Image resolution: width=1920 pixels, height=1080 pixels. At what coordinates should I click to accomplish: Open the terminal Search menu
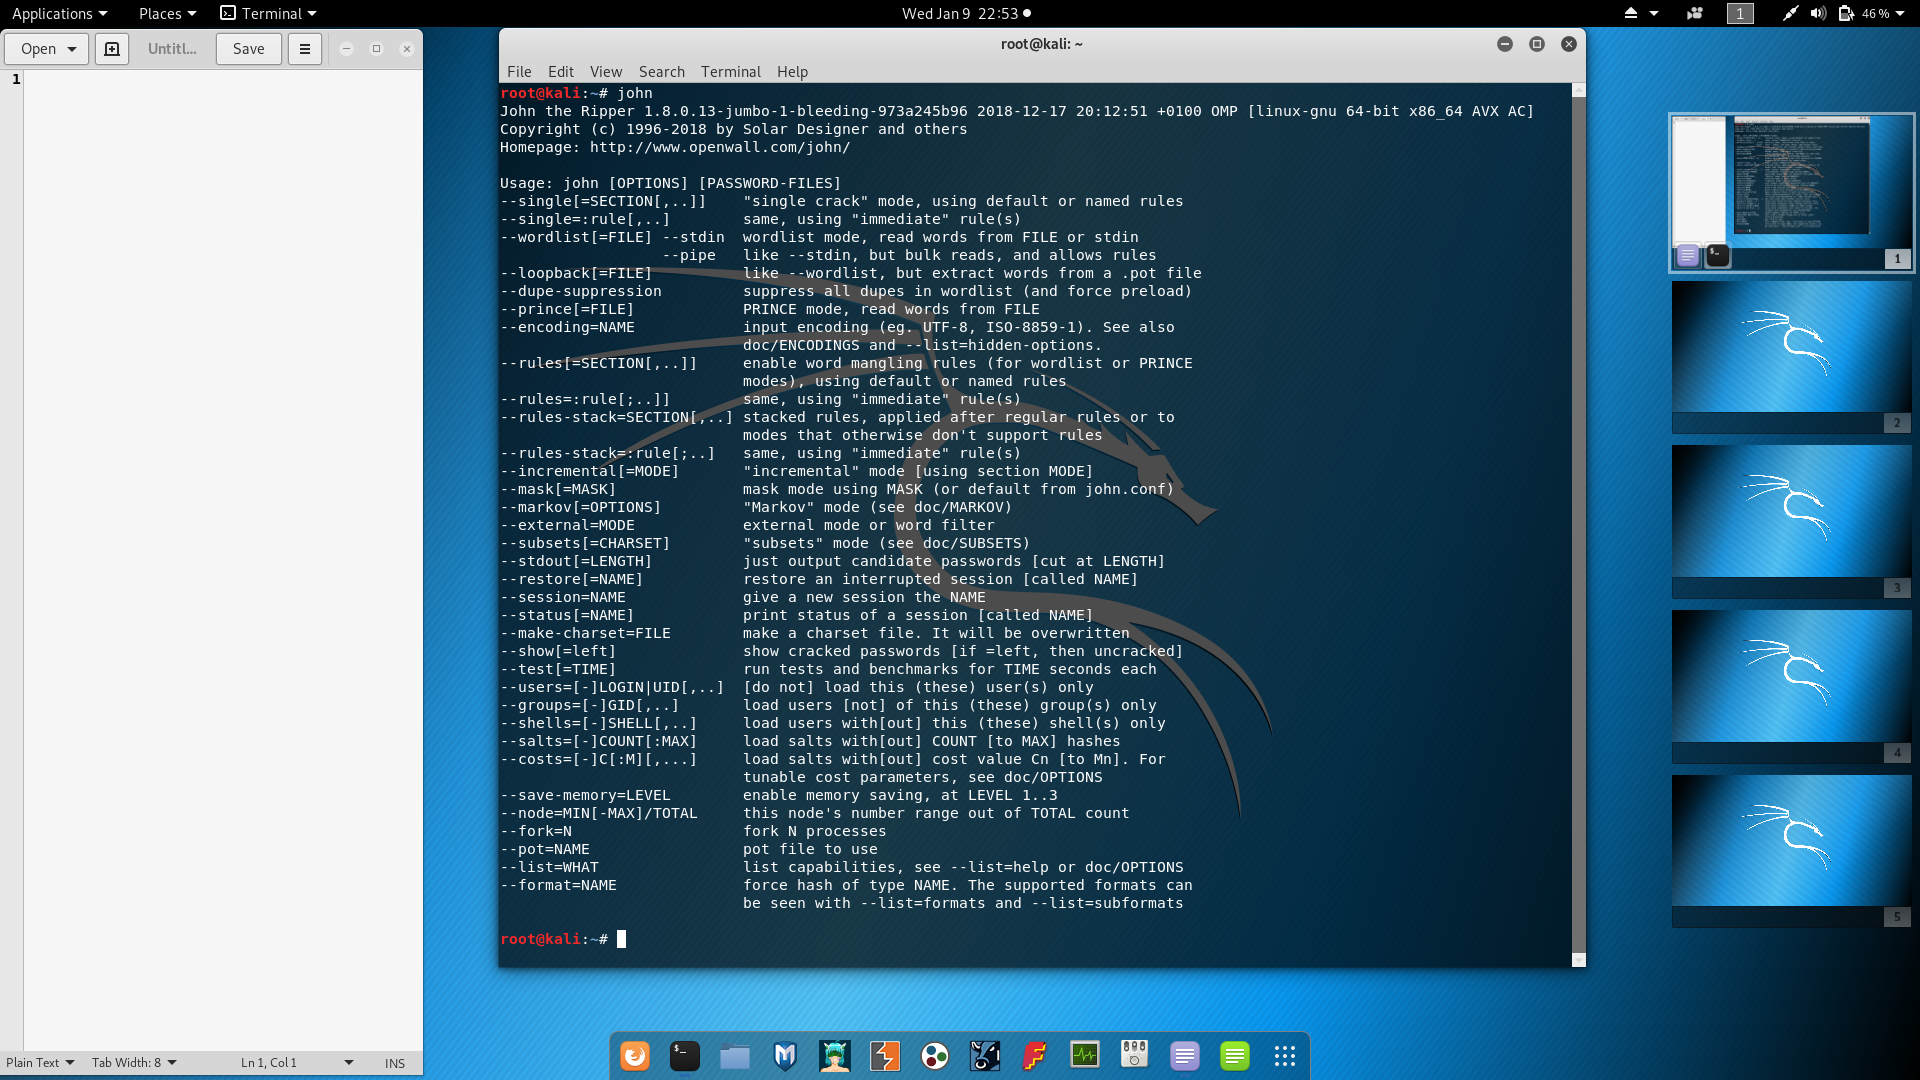coord(661,72)
